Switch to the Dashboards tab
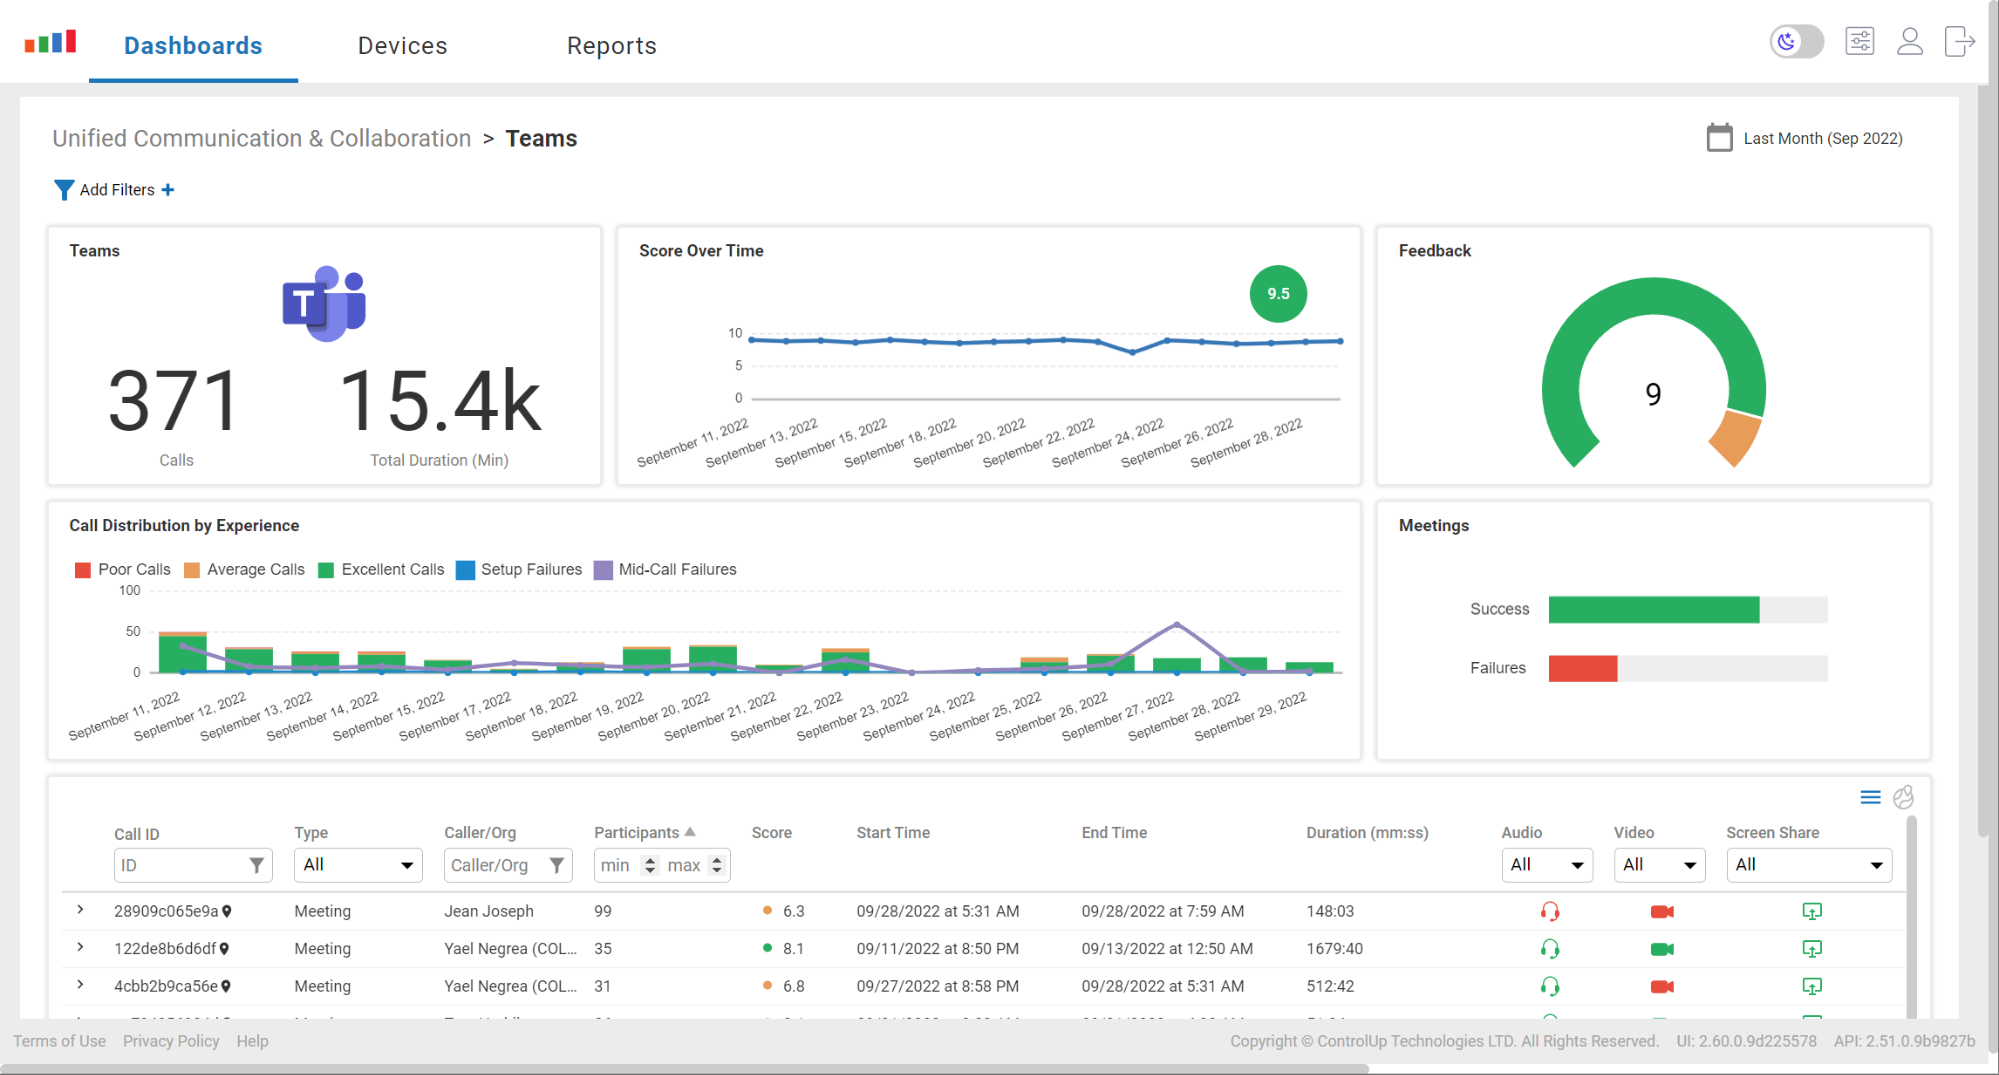 click(x=193, y=46)
